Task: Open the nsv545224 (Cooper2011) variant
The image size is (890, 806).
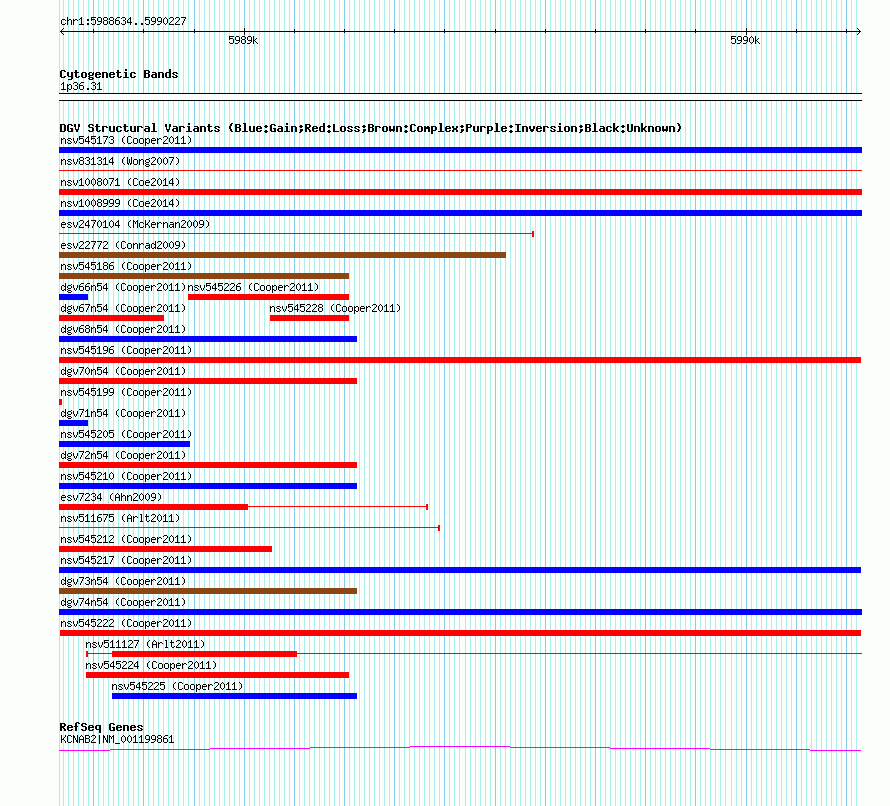Action: (151, 665)
